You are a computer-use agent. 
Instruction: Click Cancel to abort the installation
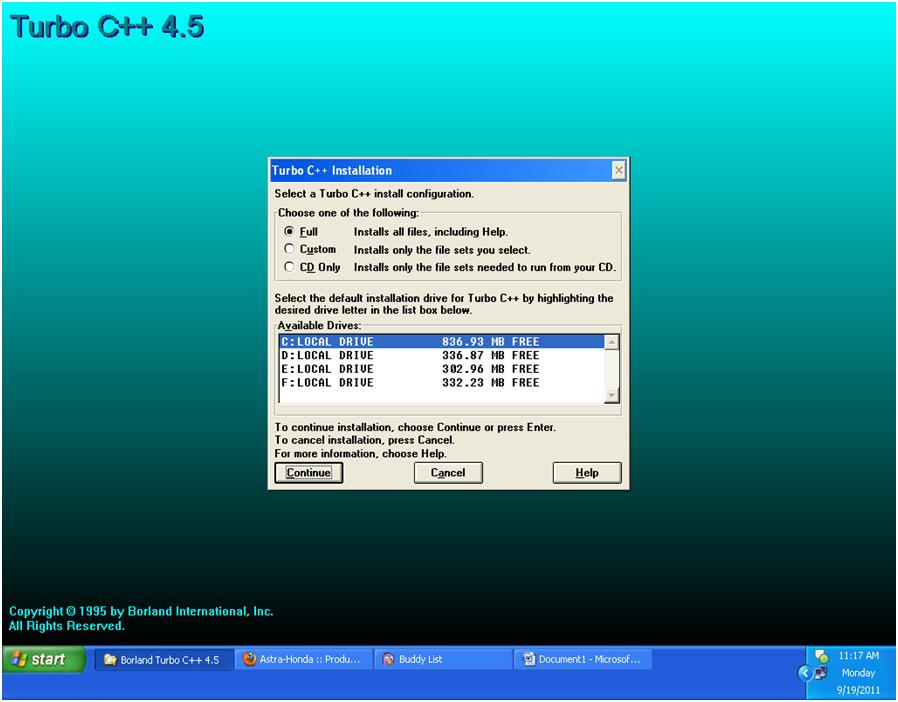click(447, 472)
